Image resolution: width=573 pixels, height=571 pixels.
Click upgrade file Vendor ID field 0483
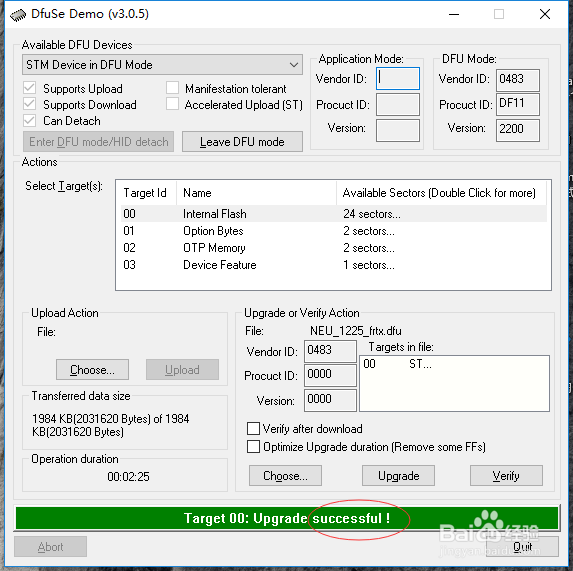pyautogui.click(x=330, y=351)
